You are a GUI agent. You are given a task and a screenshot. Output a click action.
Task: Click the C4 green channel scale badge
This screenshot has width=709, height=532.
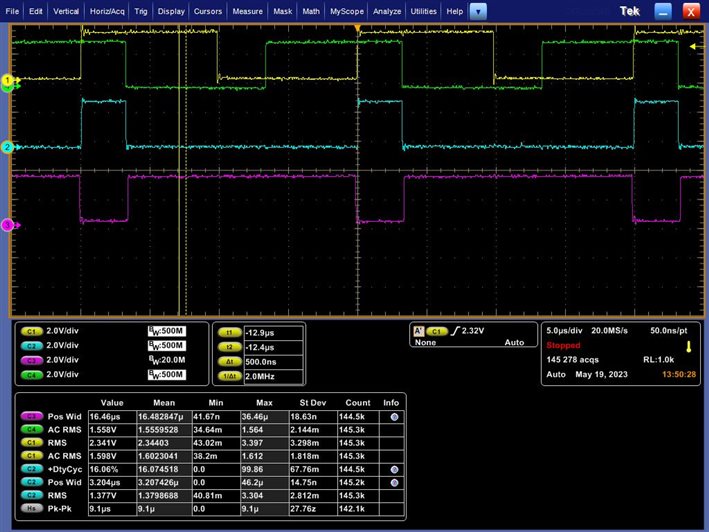click(x=30, y=375)
